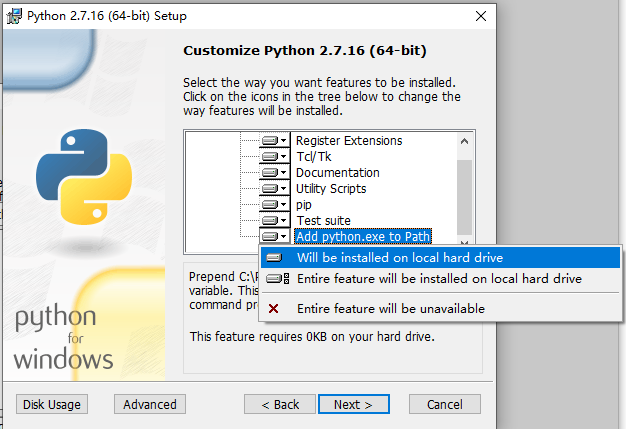The image size is (626, 429).
Task: Choose Will be installed on local hard drive
Action: 440,257
